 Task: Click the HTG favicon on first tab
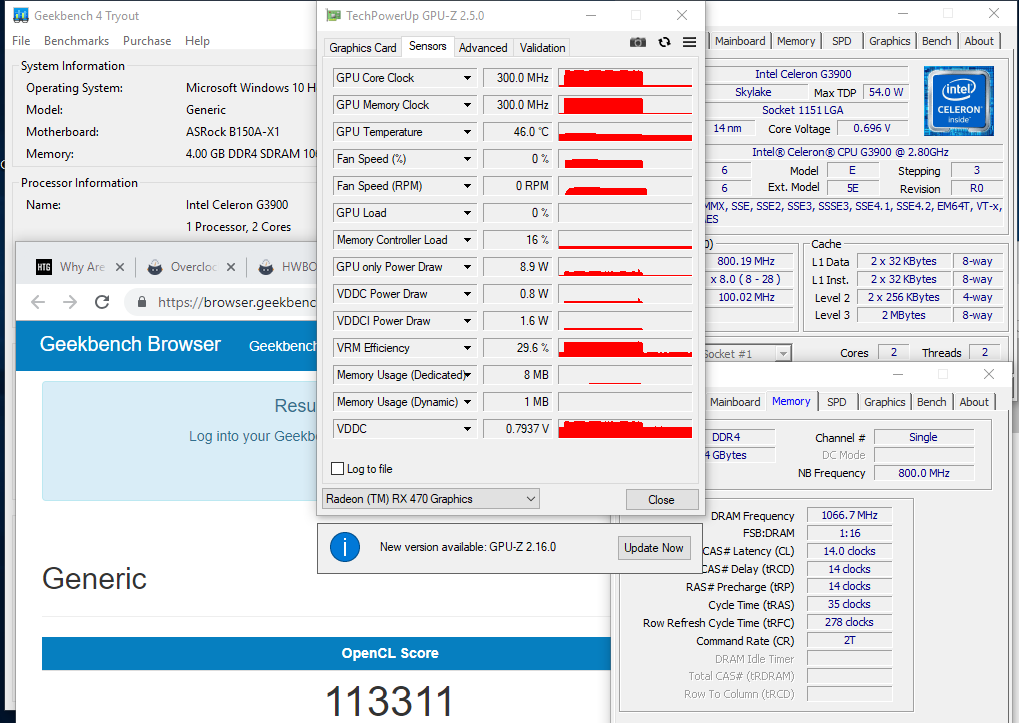44,267
